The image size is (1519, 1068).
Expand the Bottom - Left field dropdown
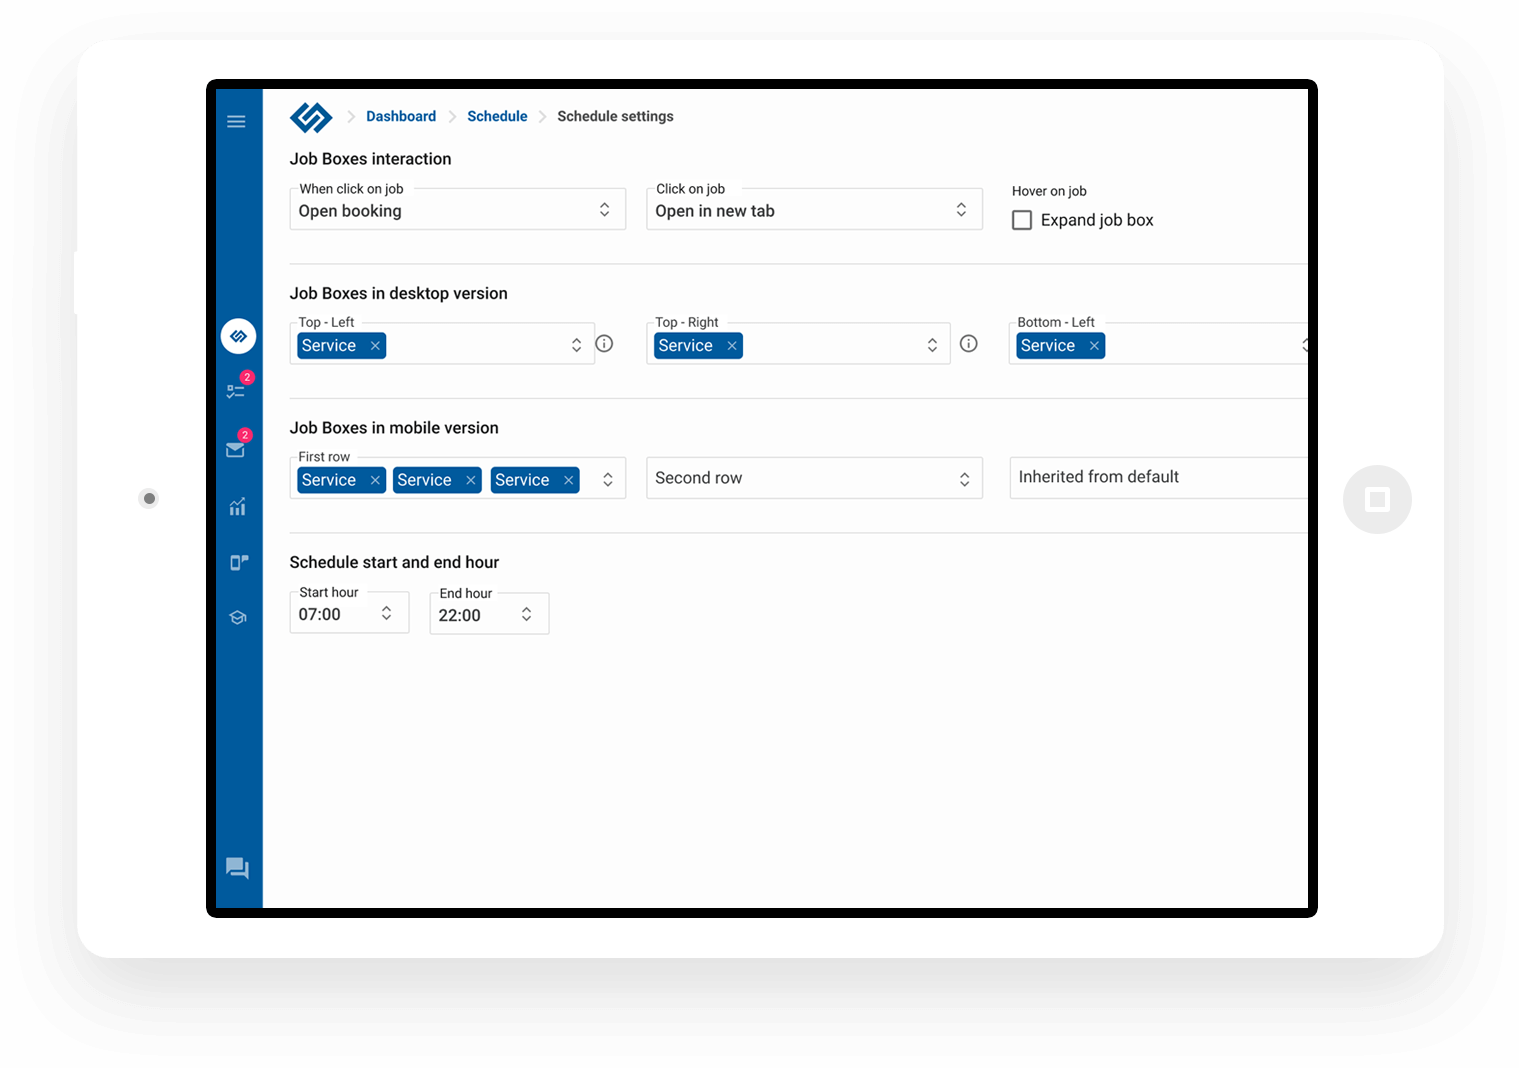click(x=1304, y=345)
